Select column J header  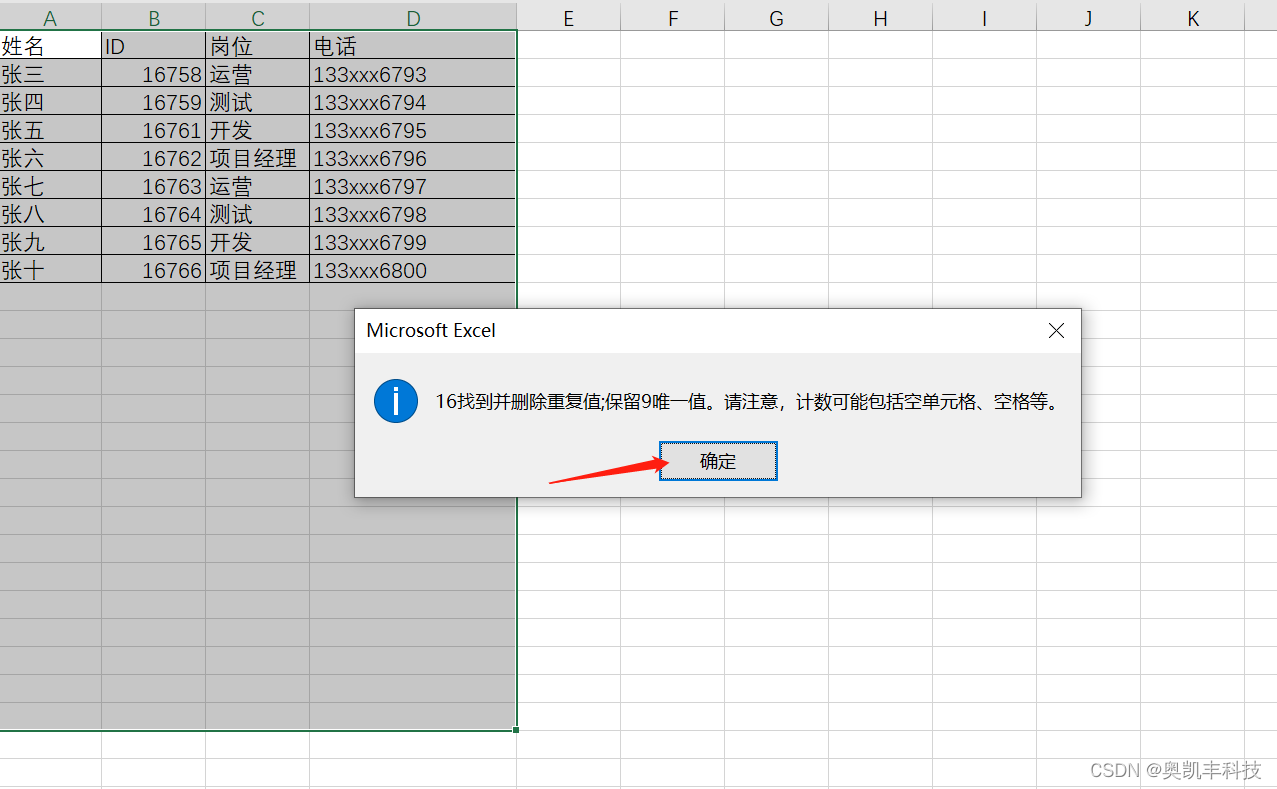pos(1088,18)
